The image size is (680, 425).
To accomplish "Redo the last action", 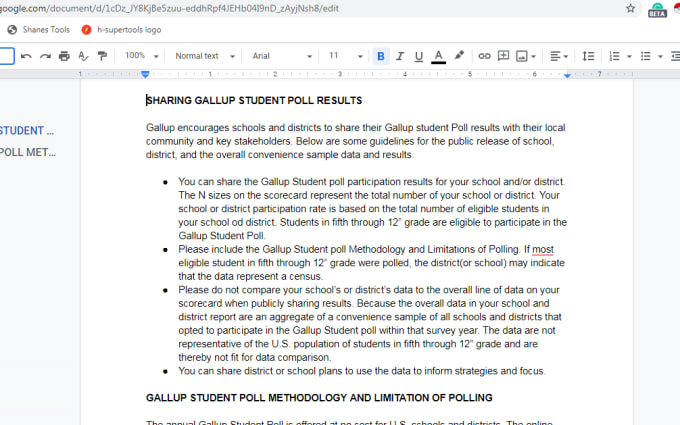I will [45, 56].
